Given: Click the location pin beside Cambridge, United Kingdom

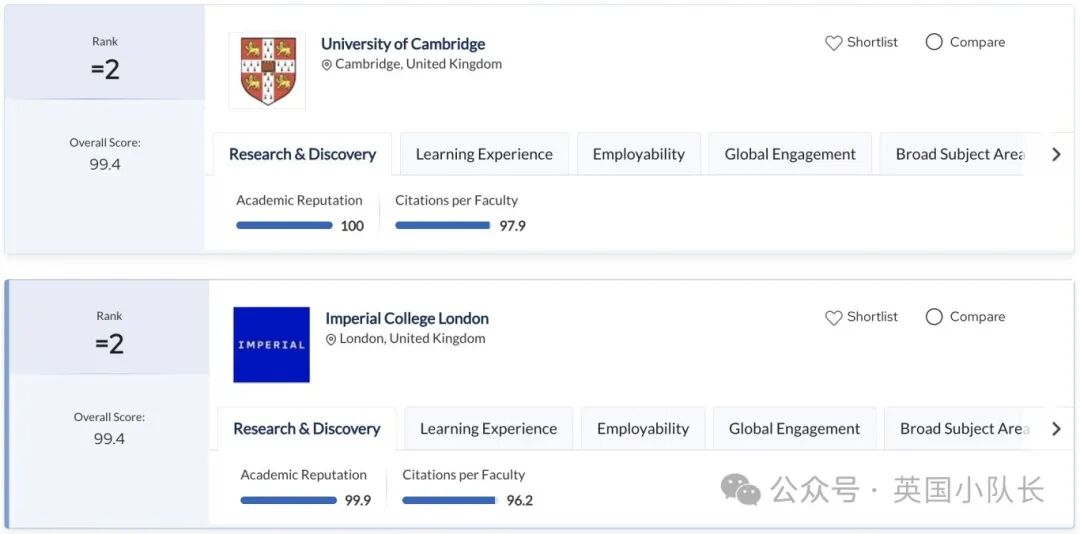Looking at the screenshot, I should click(x=326, y=65).
